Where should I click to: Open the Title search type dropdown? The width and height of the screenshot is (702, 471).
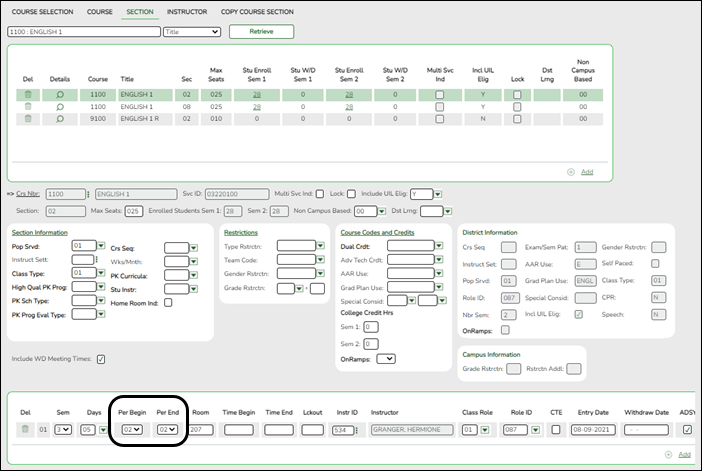point(191,32)
